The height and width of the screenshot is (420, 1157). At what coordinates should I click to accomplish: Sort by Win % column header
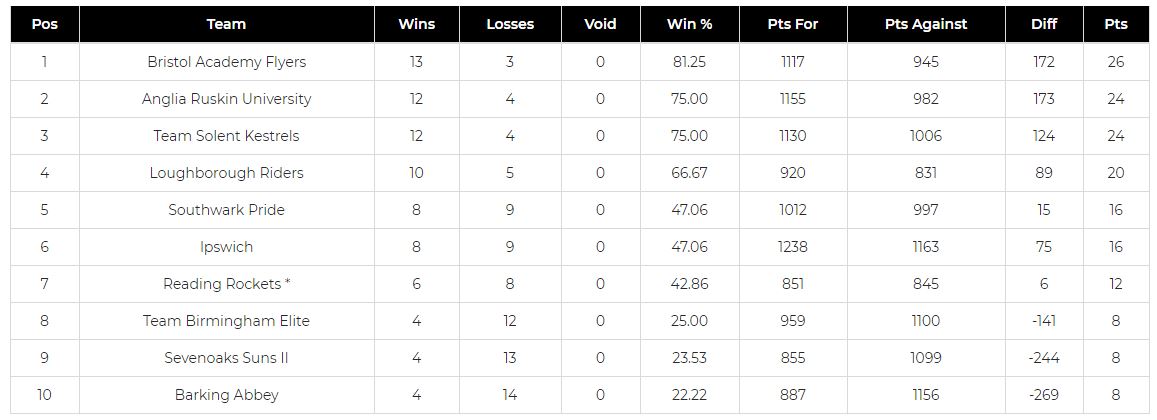point(690,24)
